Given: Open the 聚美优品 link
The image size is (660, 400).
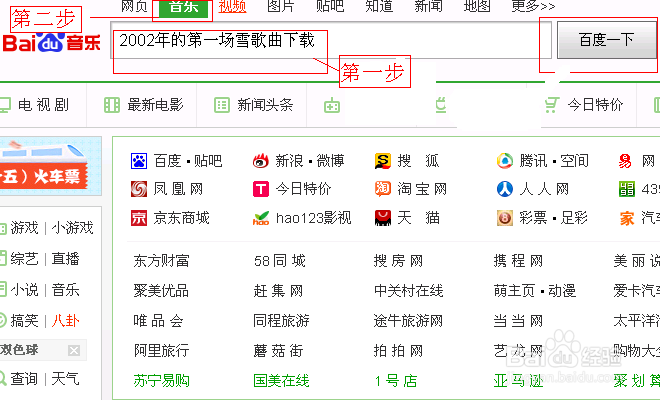Looking at the screenshot, I should pyautogui.click(x=161, y=291).
